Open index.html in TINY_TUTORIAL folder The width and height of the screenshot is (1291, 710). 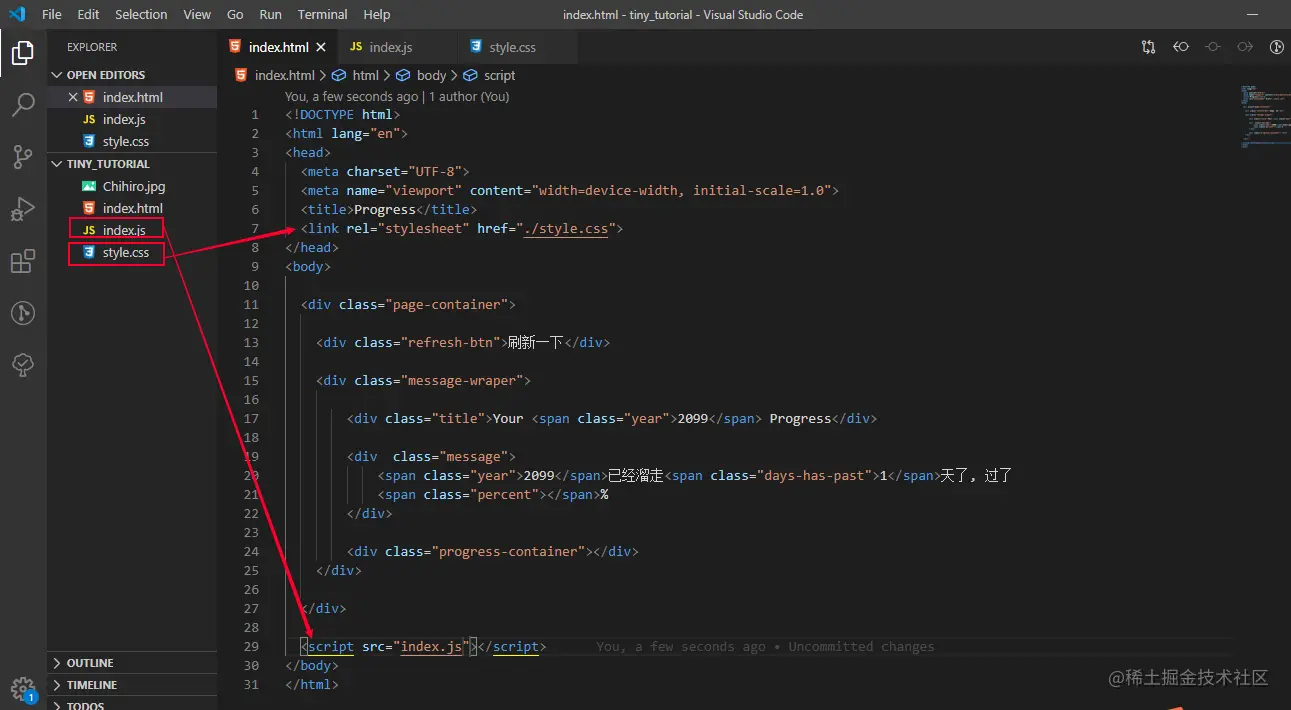(x=132, y=208)
